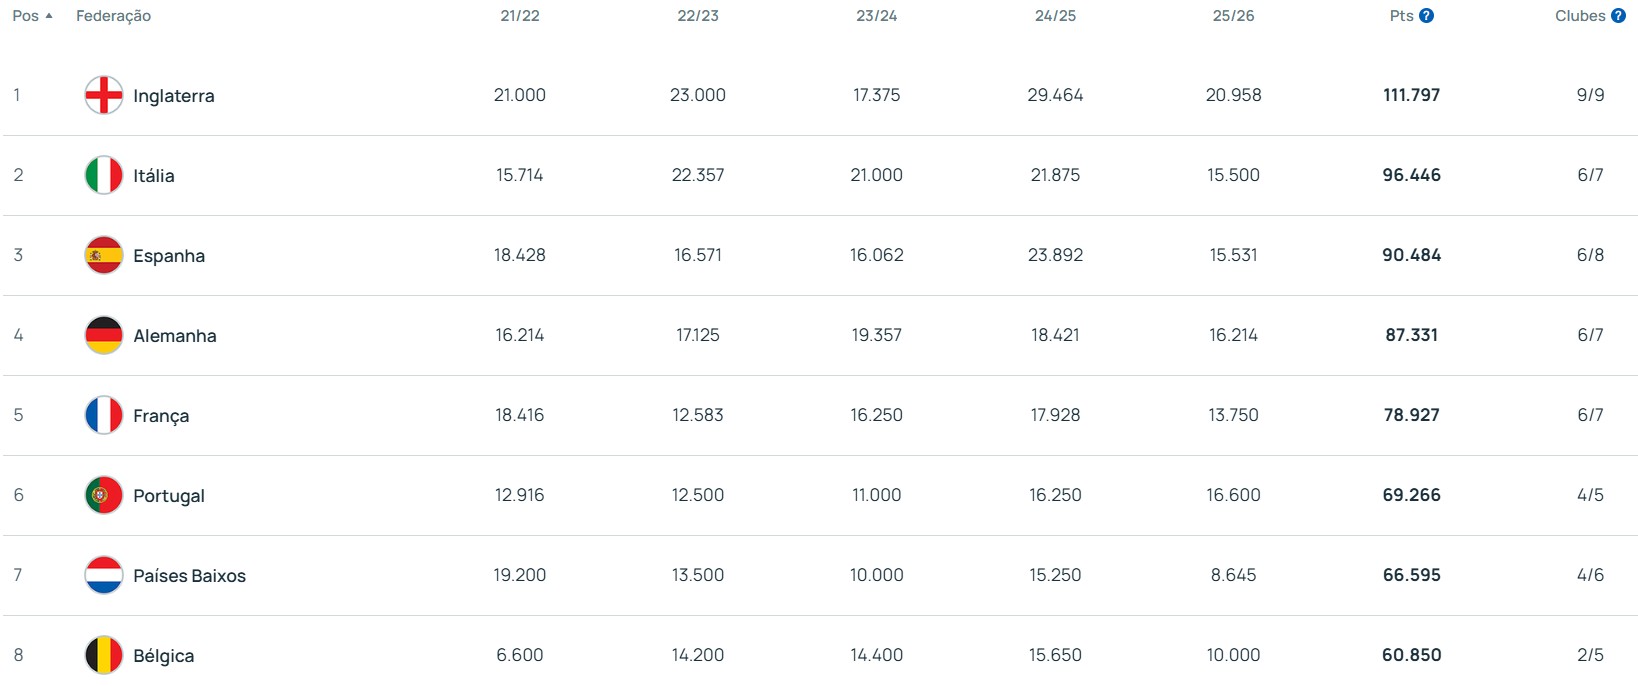Sort by the Federação column header

[113, 16]
